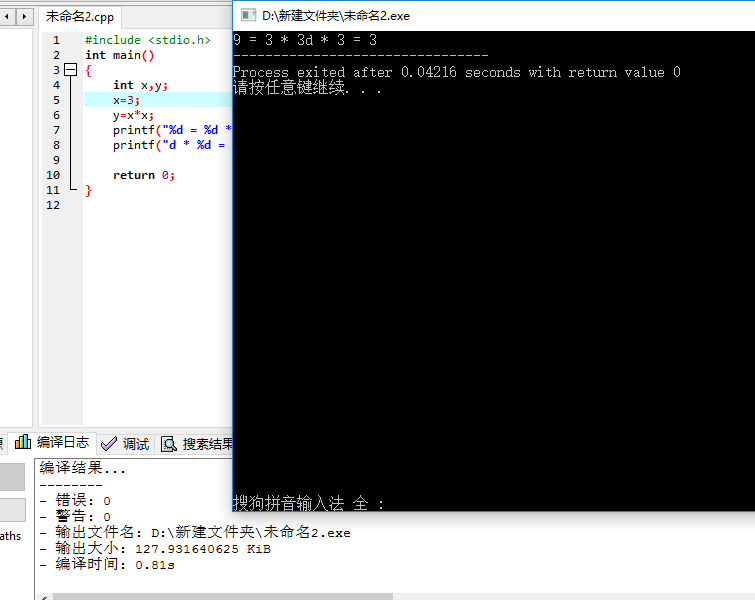Viewport: 755px width, 600px height.
Task: Click the 调试 checkmark icon
Action: point(109,443)
